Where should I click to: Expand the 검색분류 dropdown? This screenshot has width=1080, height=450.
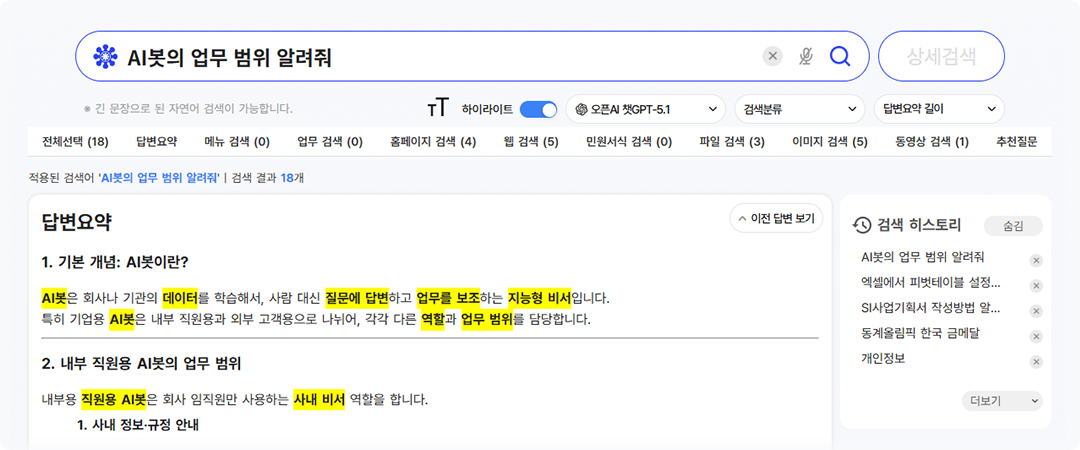799,108
